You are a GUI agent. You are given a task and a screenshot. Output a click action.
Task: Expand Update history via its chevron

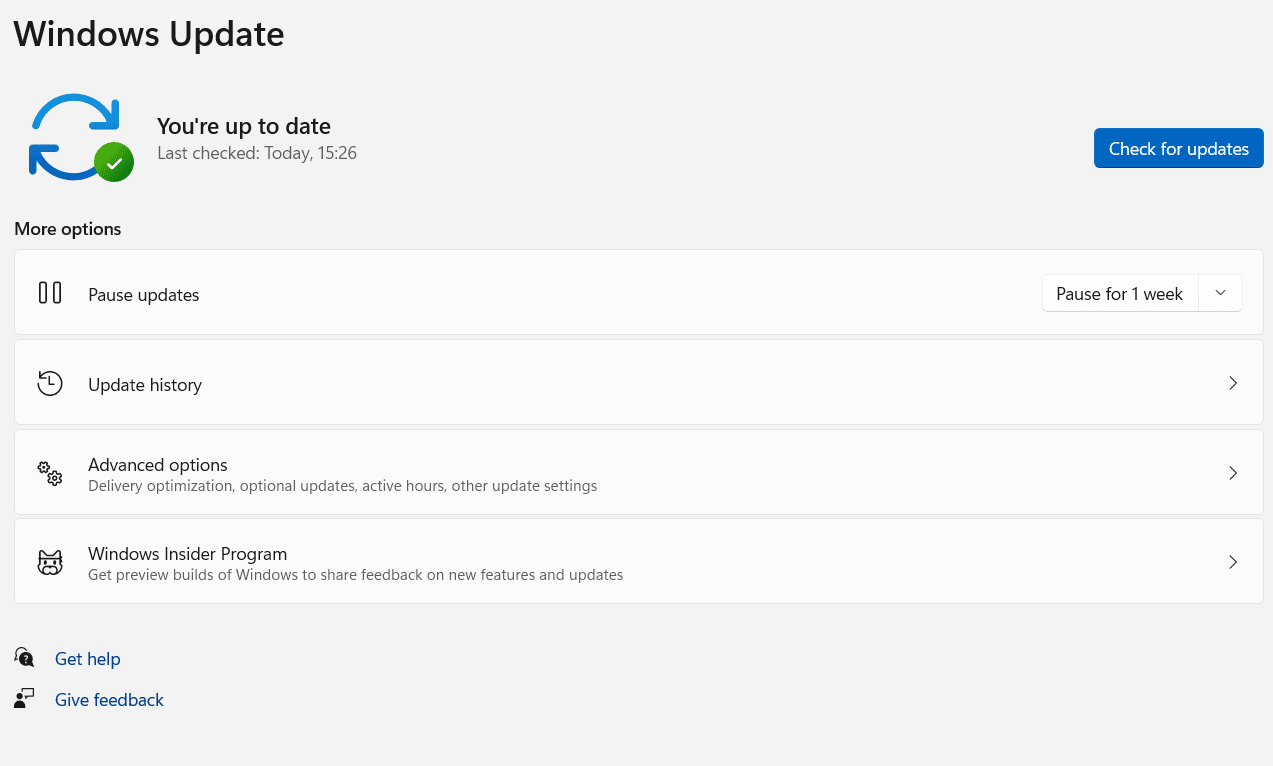tap(1233, 383)
